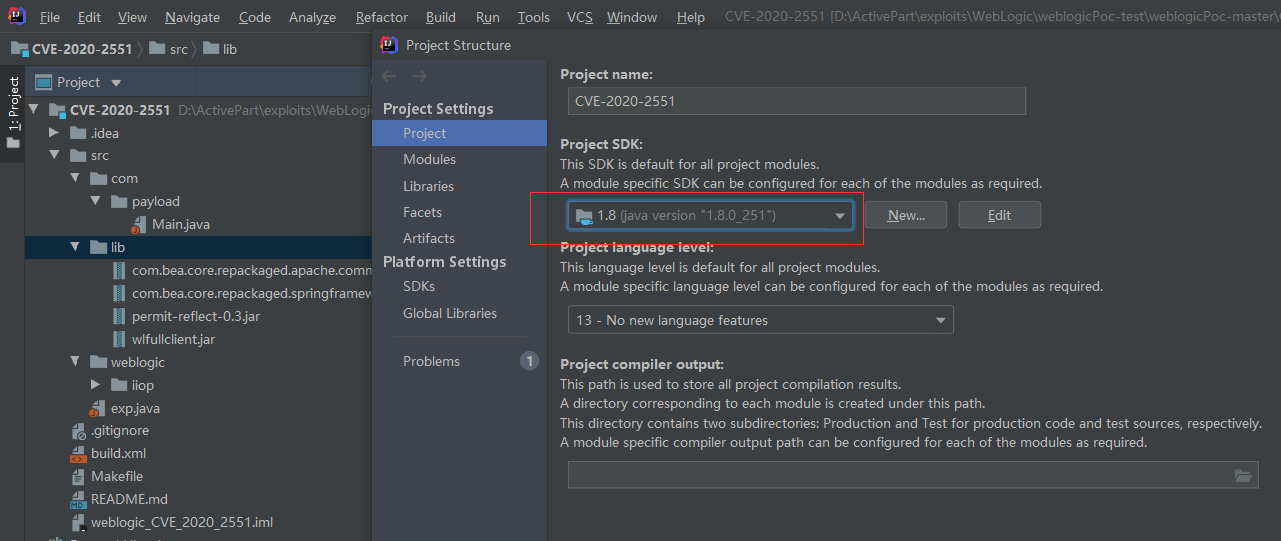
Task: Click the Project tool window panel icon
Action: point(43,83)
